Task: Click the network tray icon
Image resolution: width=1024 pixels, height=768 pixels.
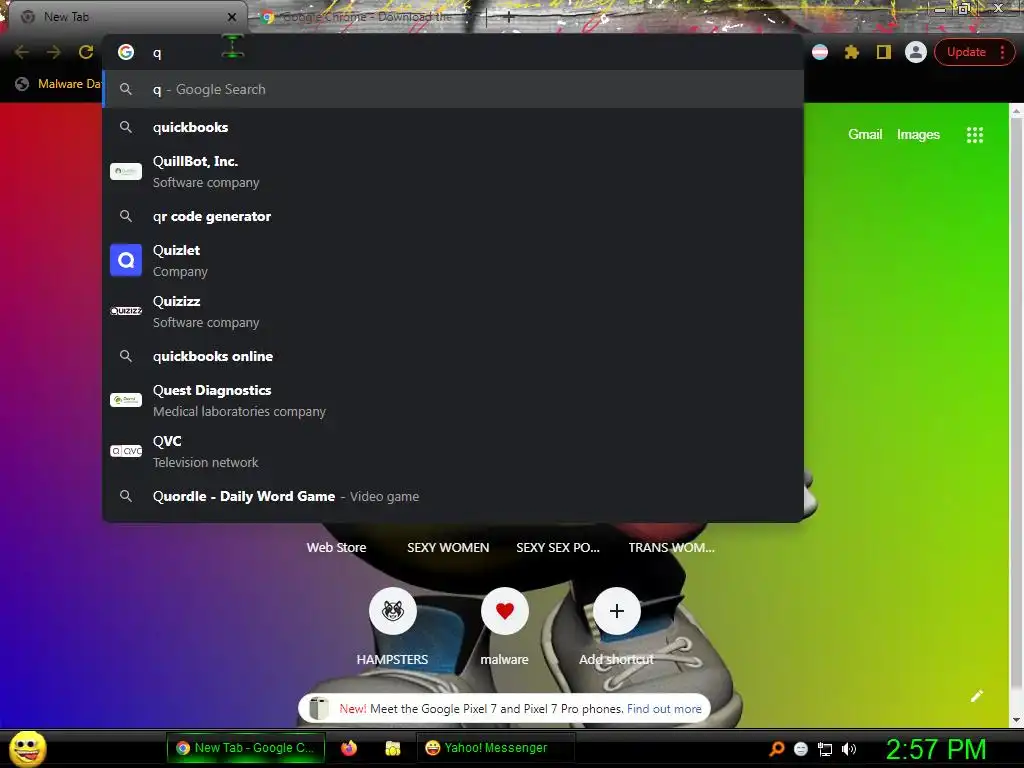Action: tap(825, 749)
